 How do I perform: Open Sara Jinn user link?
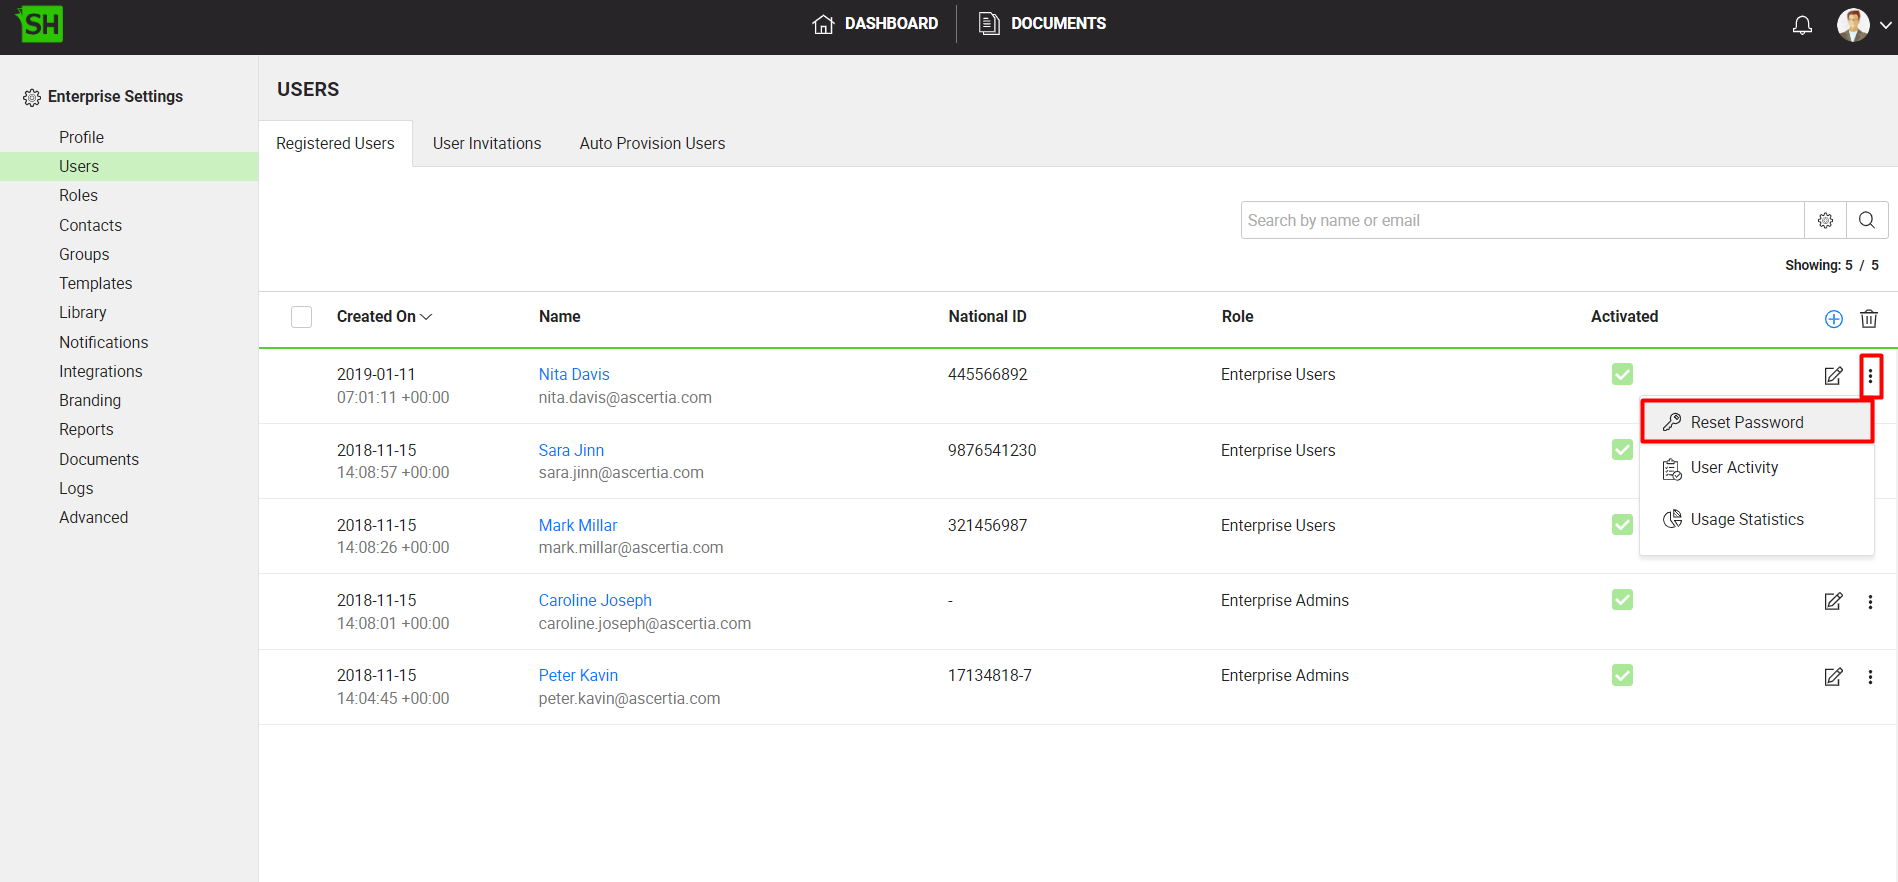click(571, 450)
